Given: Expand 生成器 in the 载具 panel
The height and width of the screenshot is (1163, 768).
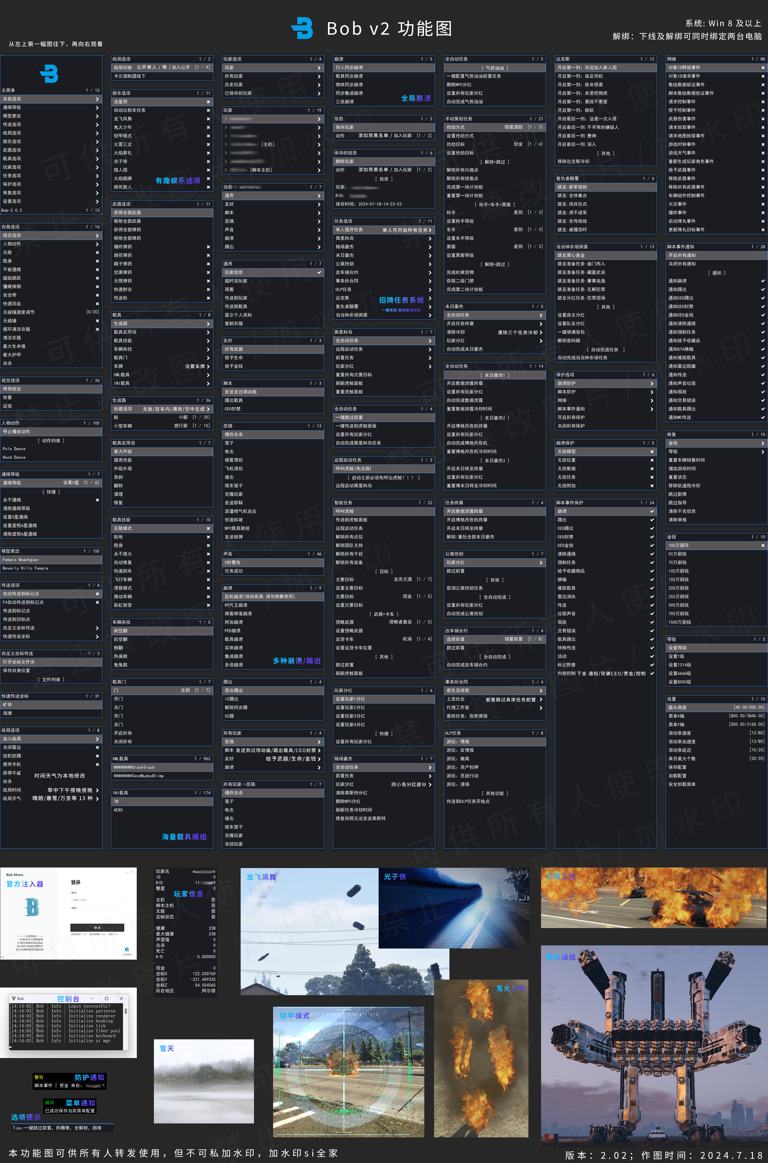Looking at the screenshot, I should click(x=160, y=324).
